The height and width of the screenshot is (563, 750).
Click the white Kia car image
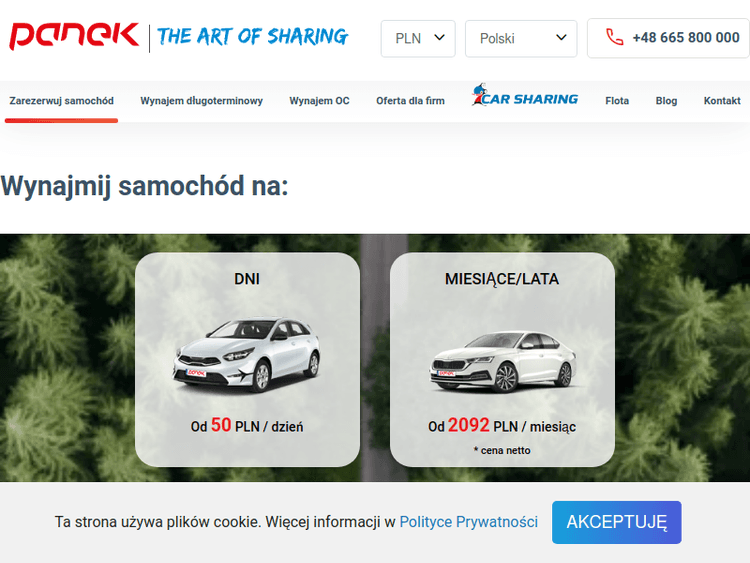pos(247,354)
